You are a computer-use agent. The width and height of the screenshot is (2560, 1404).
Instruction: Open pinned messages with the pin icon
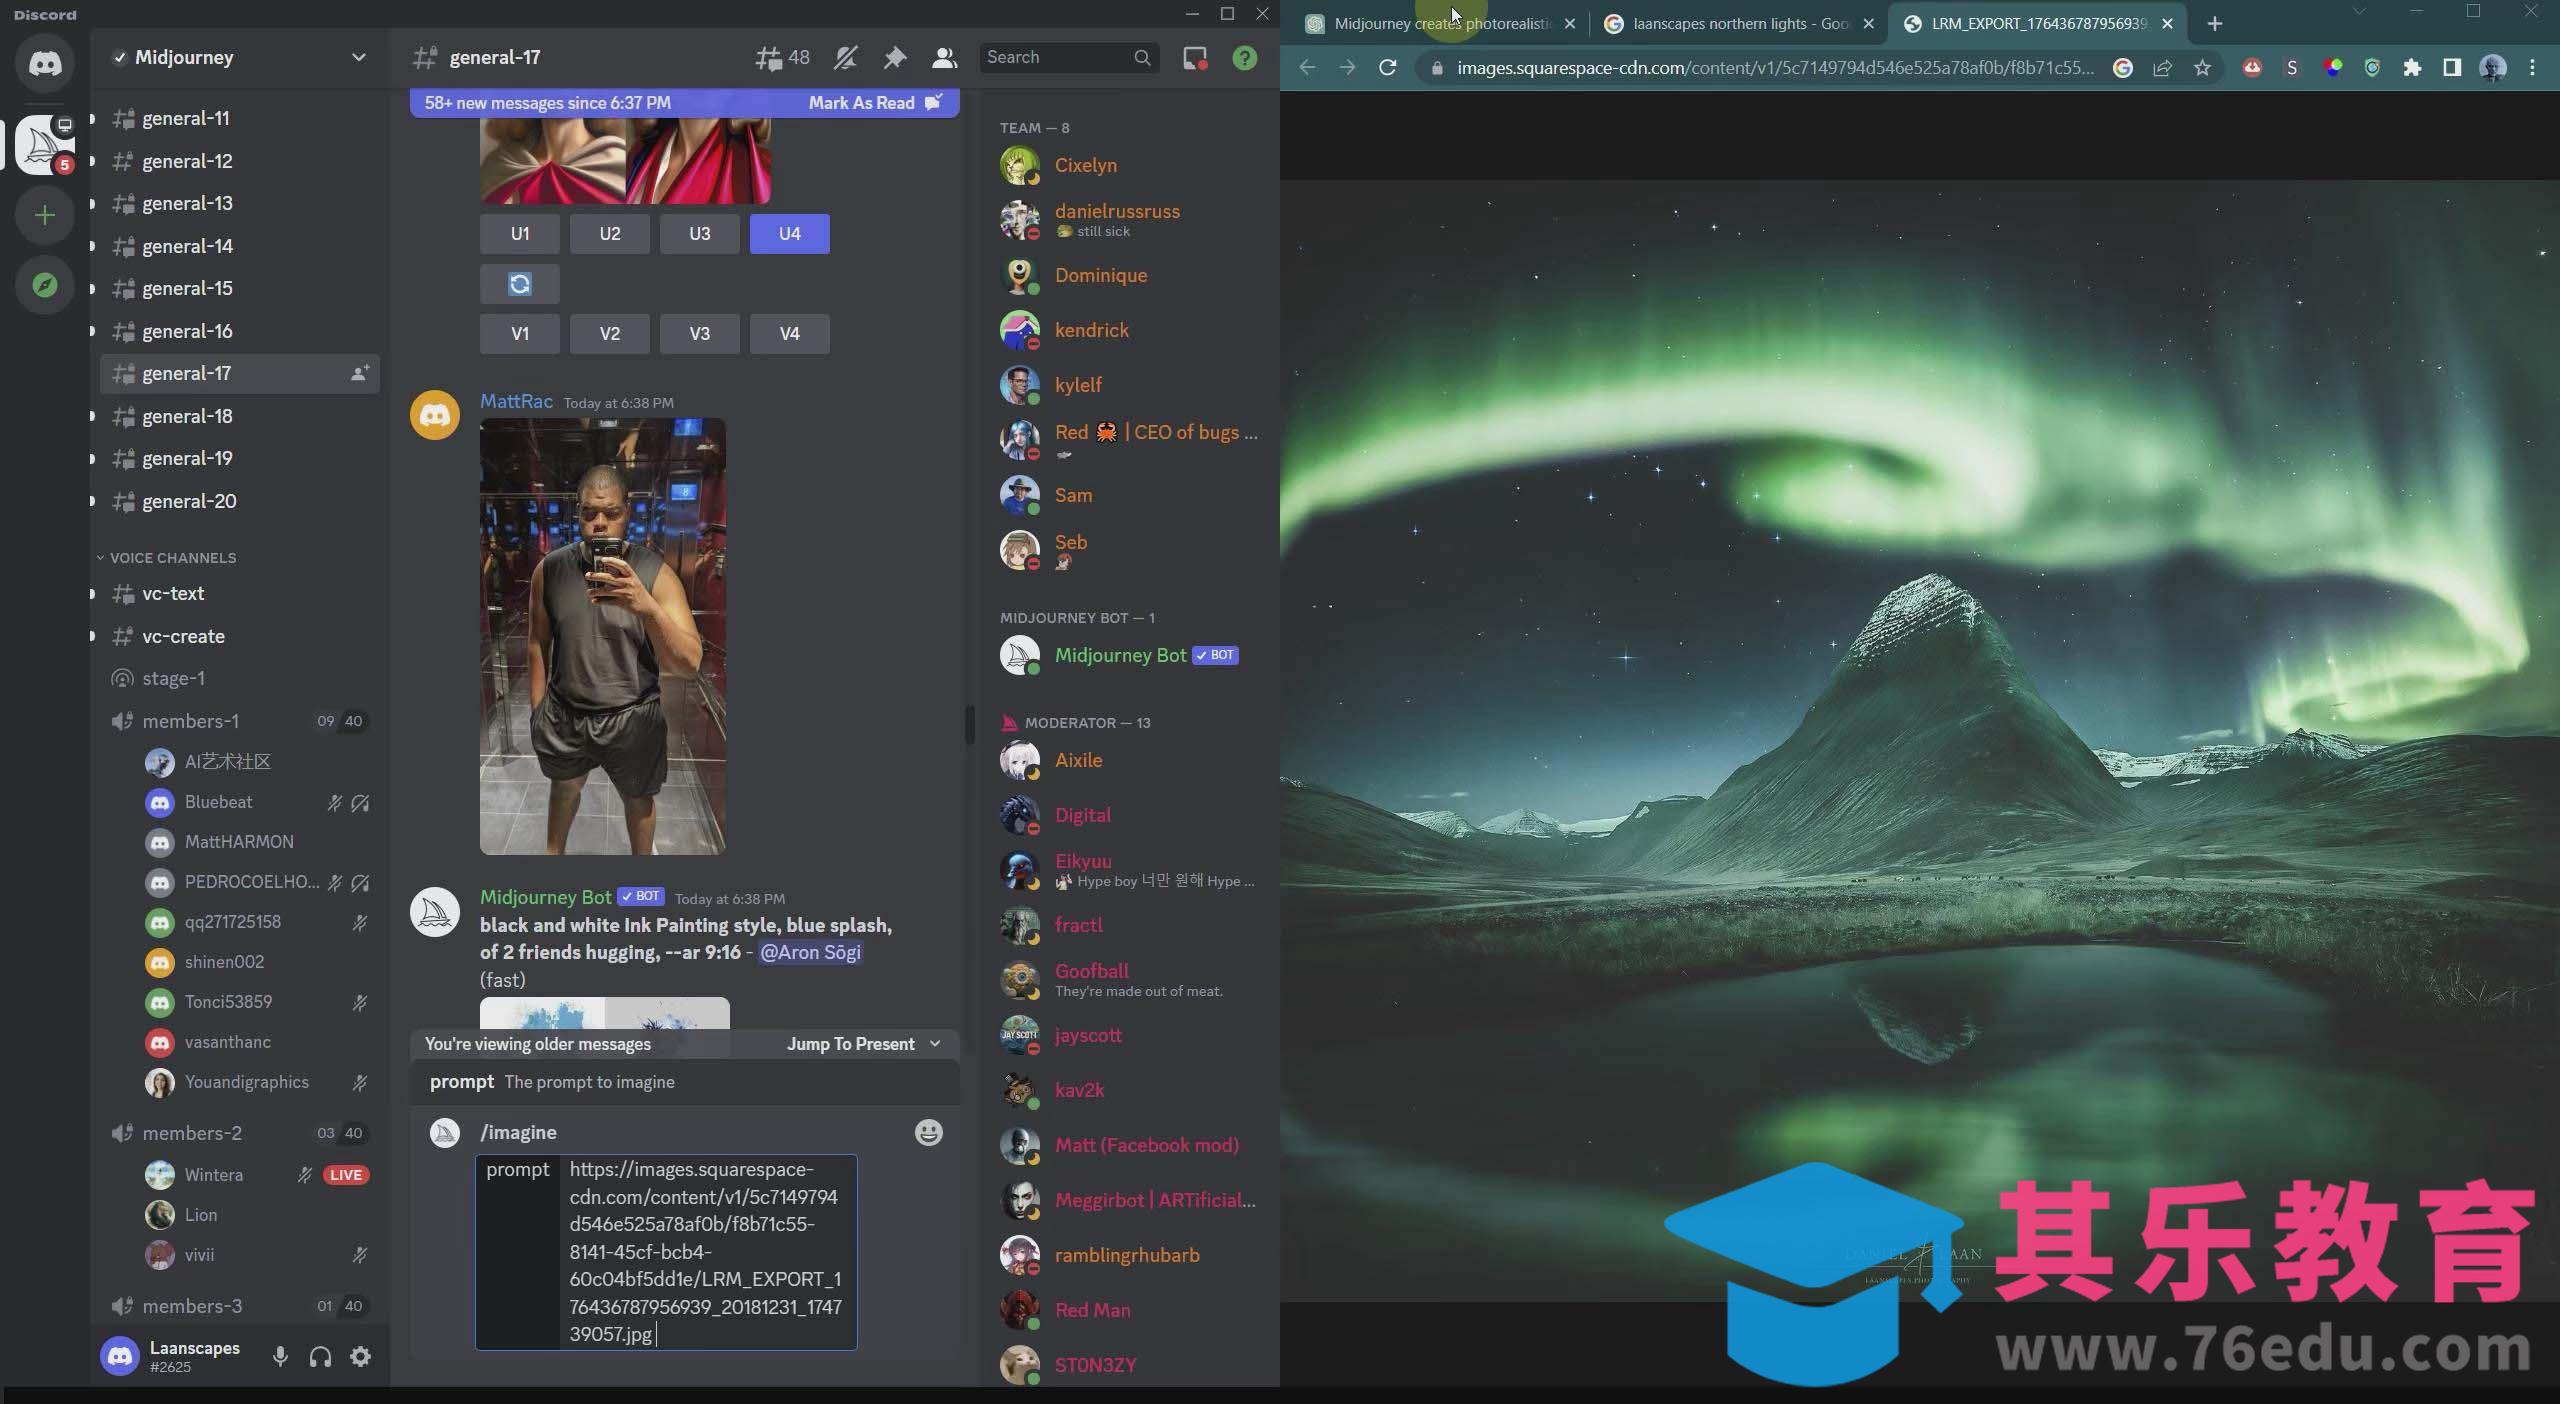895,58
